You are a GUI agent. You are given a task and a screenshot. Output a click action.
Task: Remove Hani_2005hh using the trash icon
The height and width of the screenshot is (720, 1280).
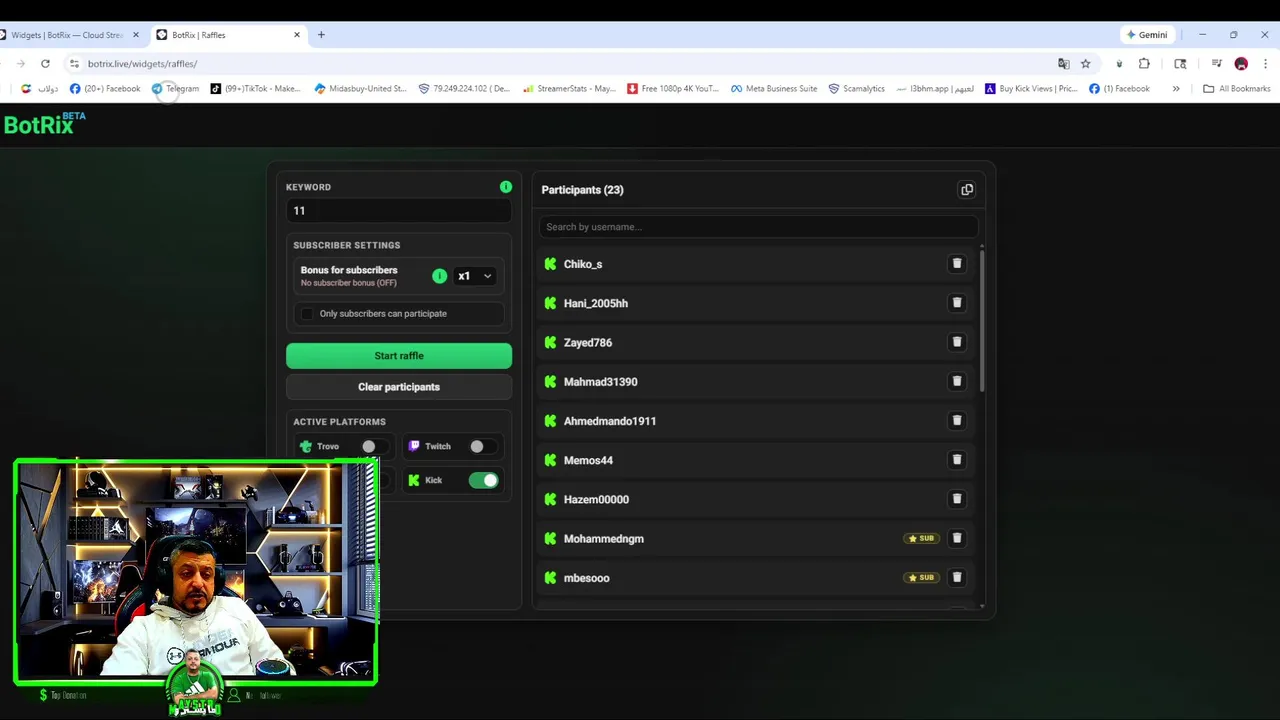coord(957,303)
